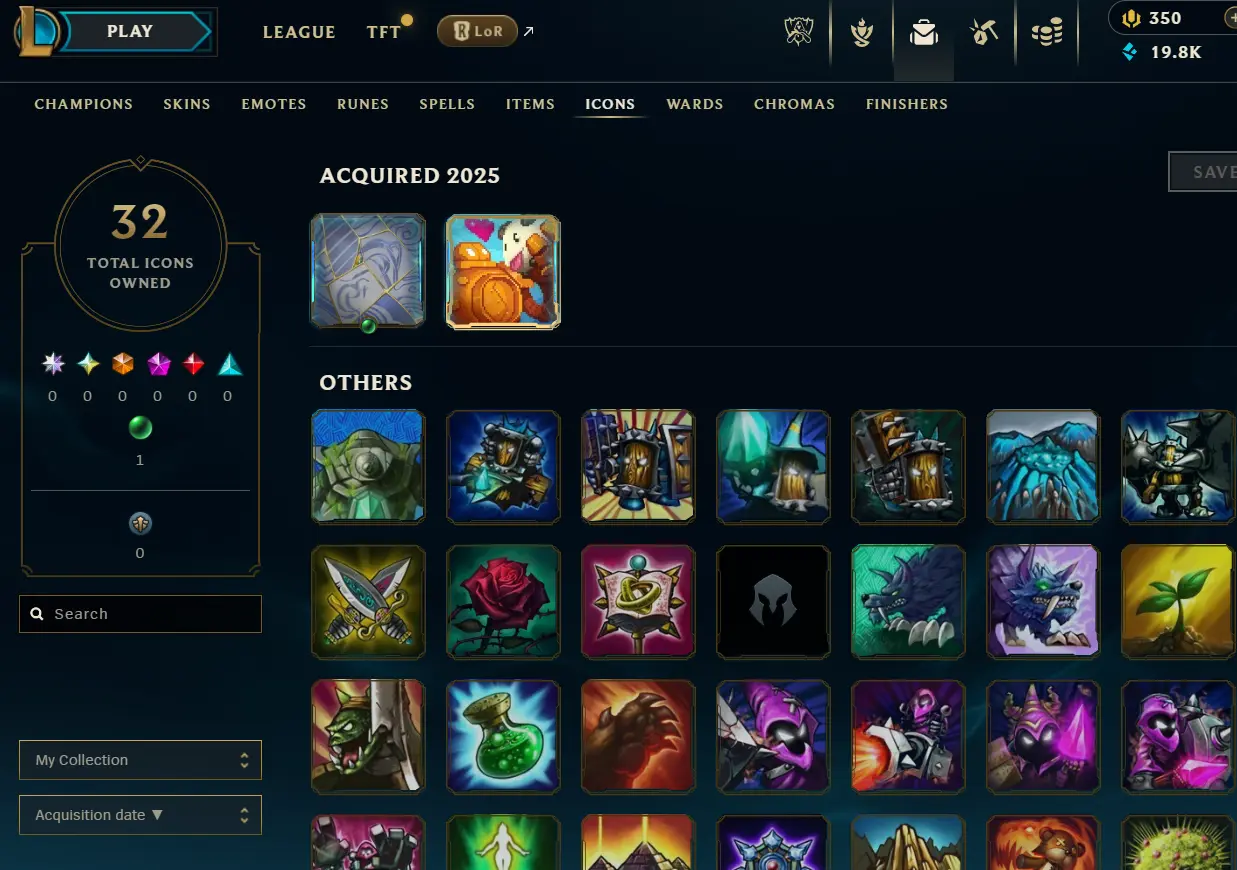Click the icon Search field
Image resolution: width=1237 pixels, height=870 pixels.
(x=140, y=614)
